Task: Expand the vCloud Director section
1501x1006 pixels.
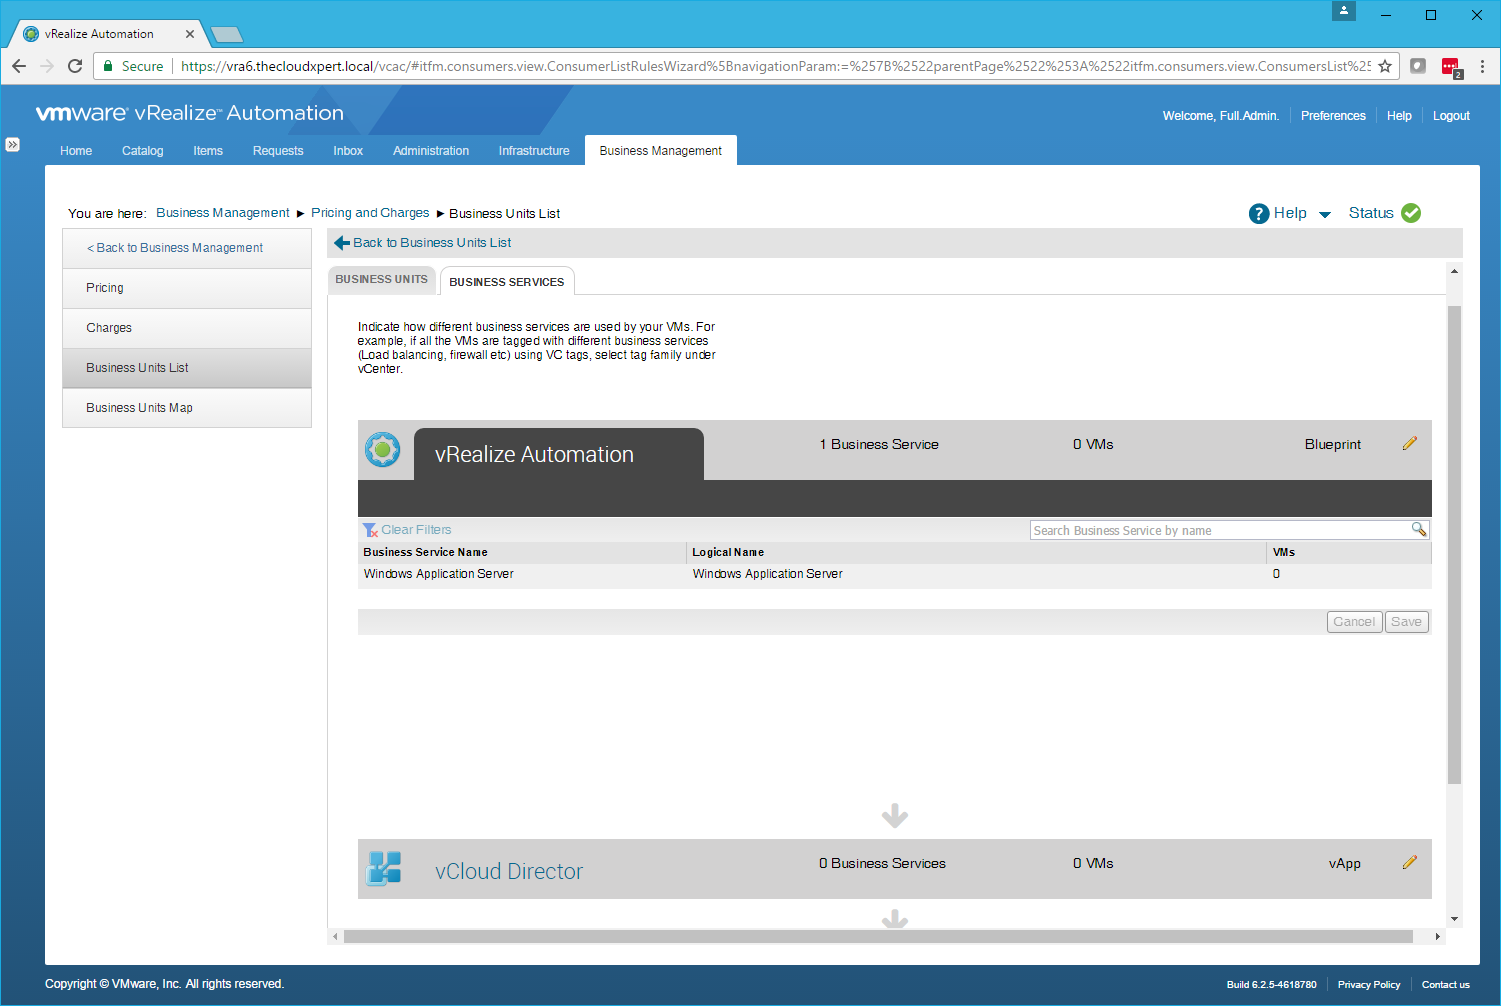Action: point(509,871)
